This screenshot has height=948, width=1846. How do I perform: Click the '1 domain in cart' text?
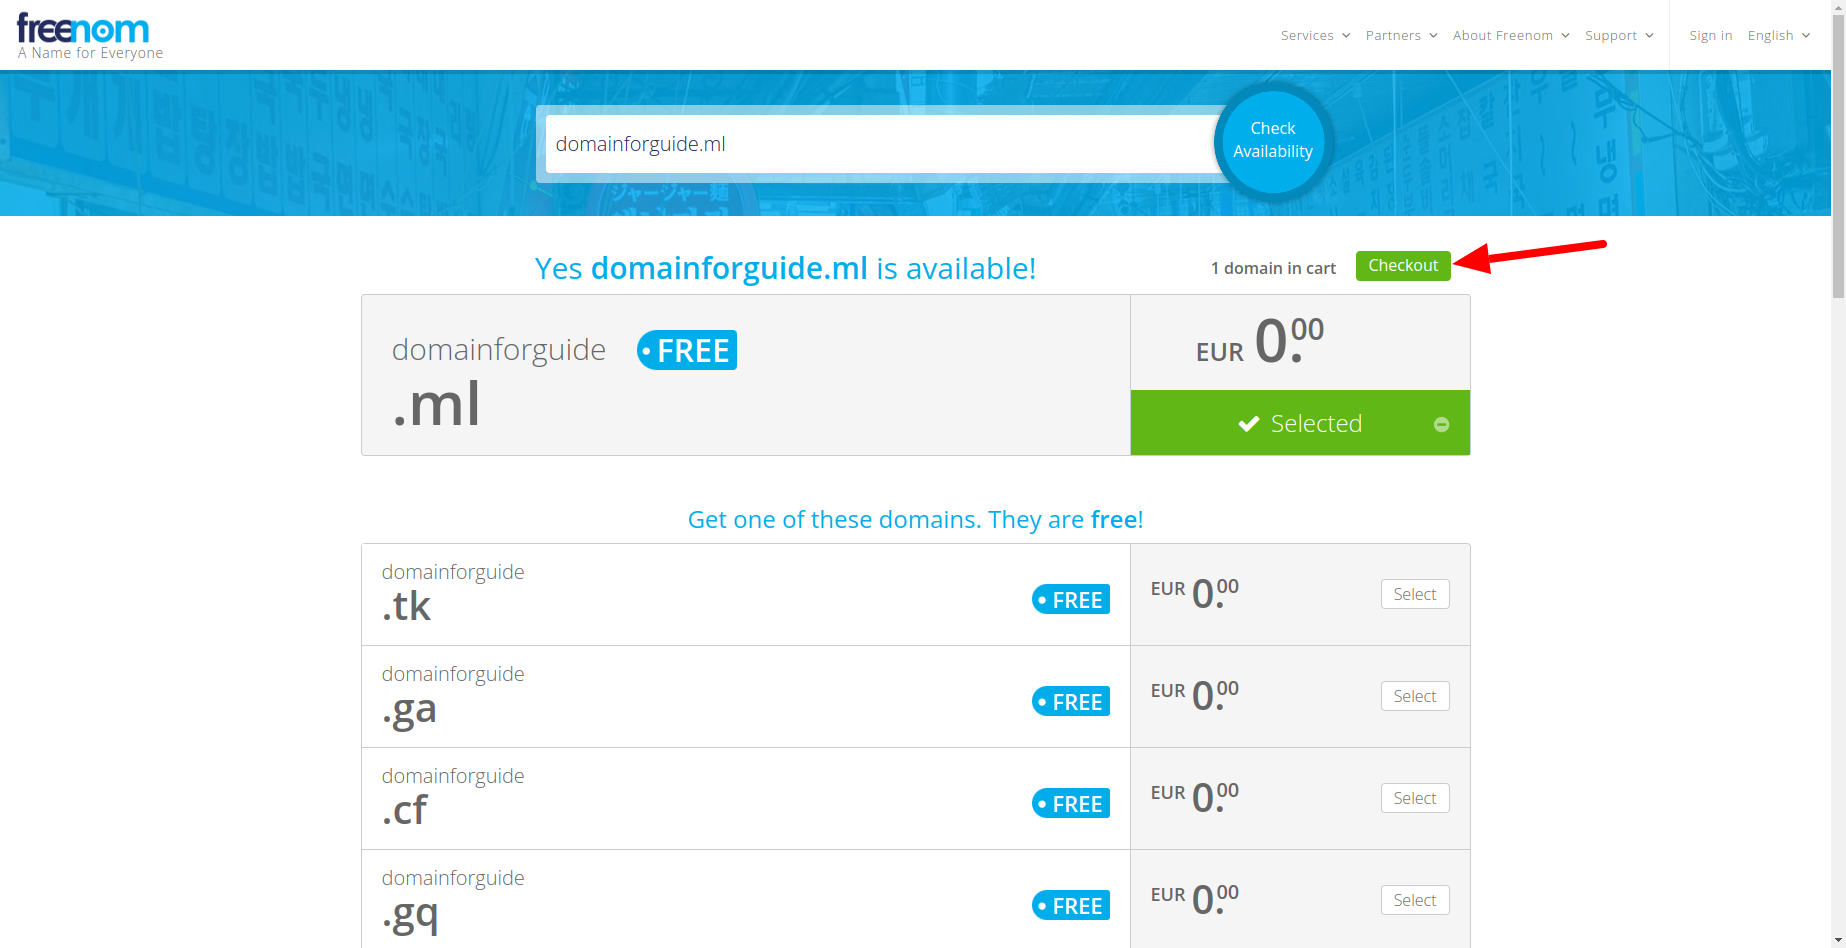pos(1273,268)
